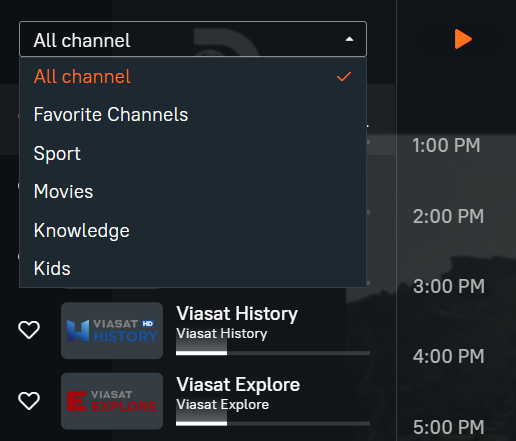Image resolution: width=516 pixels, height=441 pixels.
Task: Select Kids from the dropdown list
Action: click(x=193, y=268)
